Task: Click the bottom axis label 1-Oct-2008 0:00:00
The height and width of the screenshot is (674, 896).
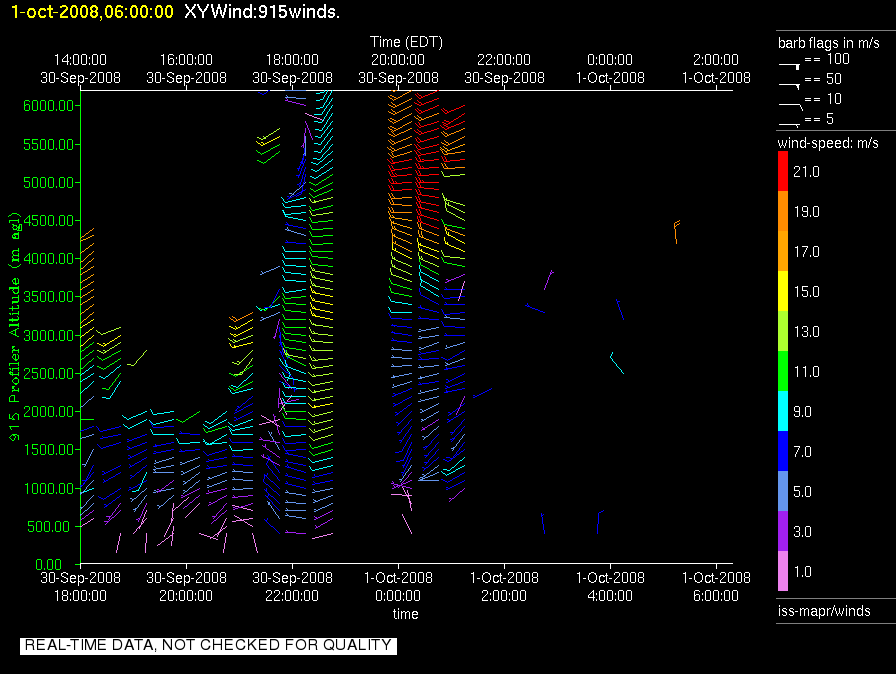Action: pyautogui.click(x=398, y=587)
